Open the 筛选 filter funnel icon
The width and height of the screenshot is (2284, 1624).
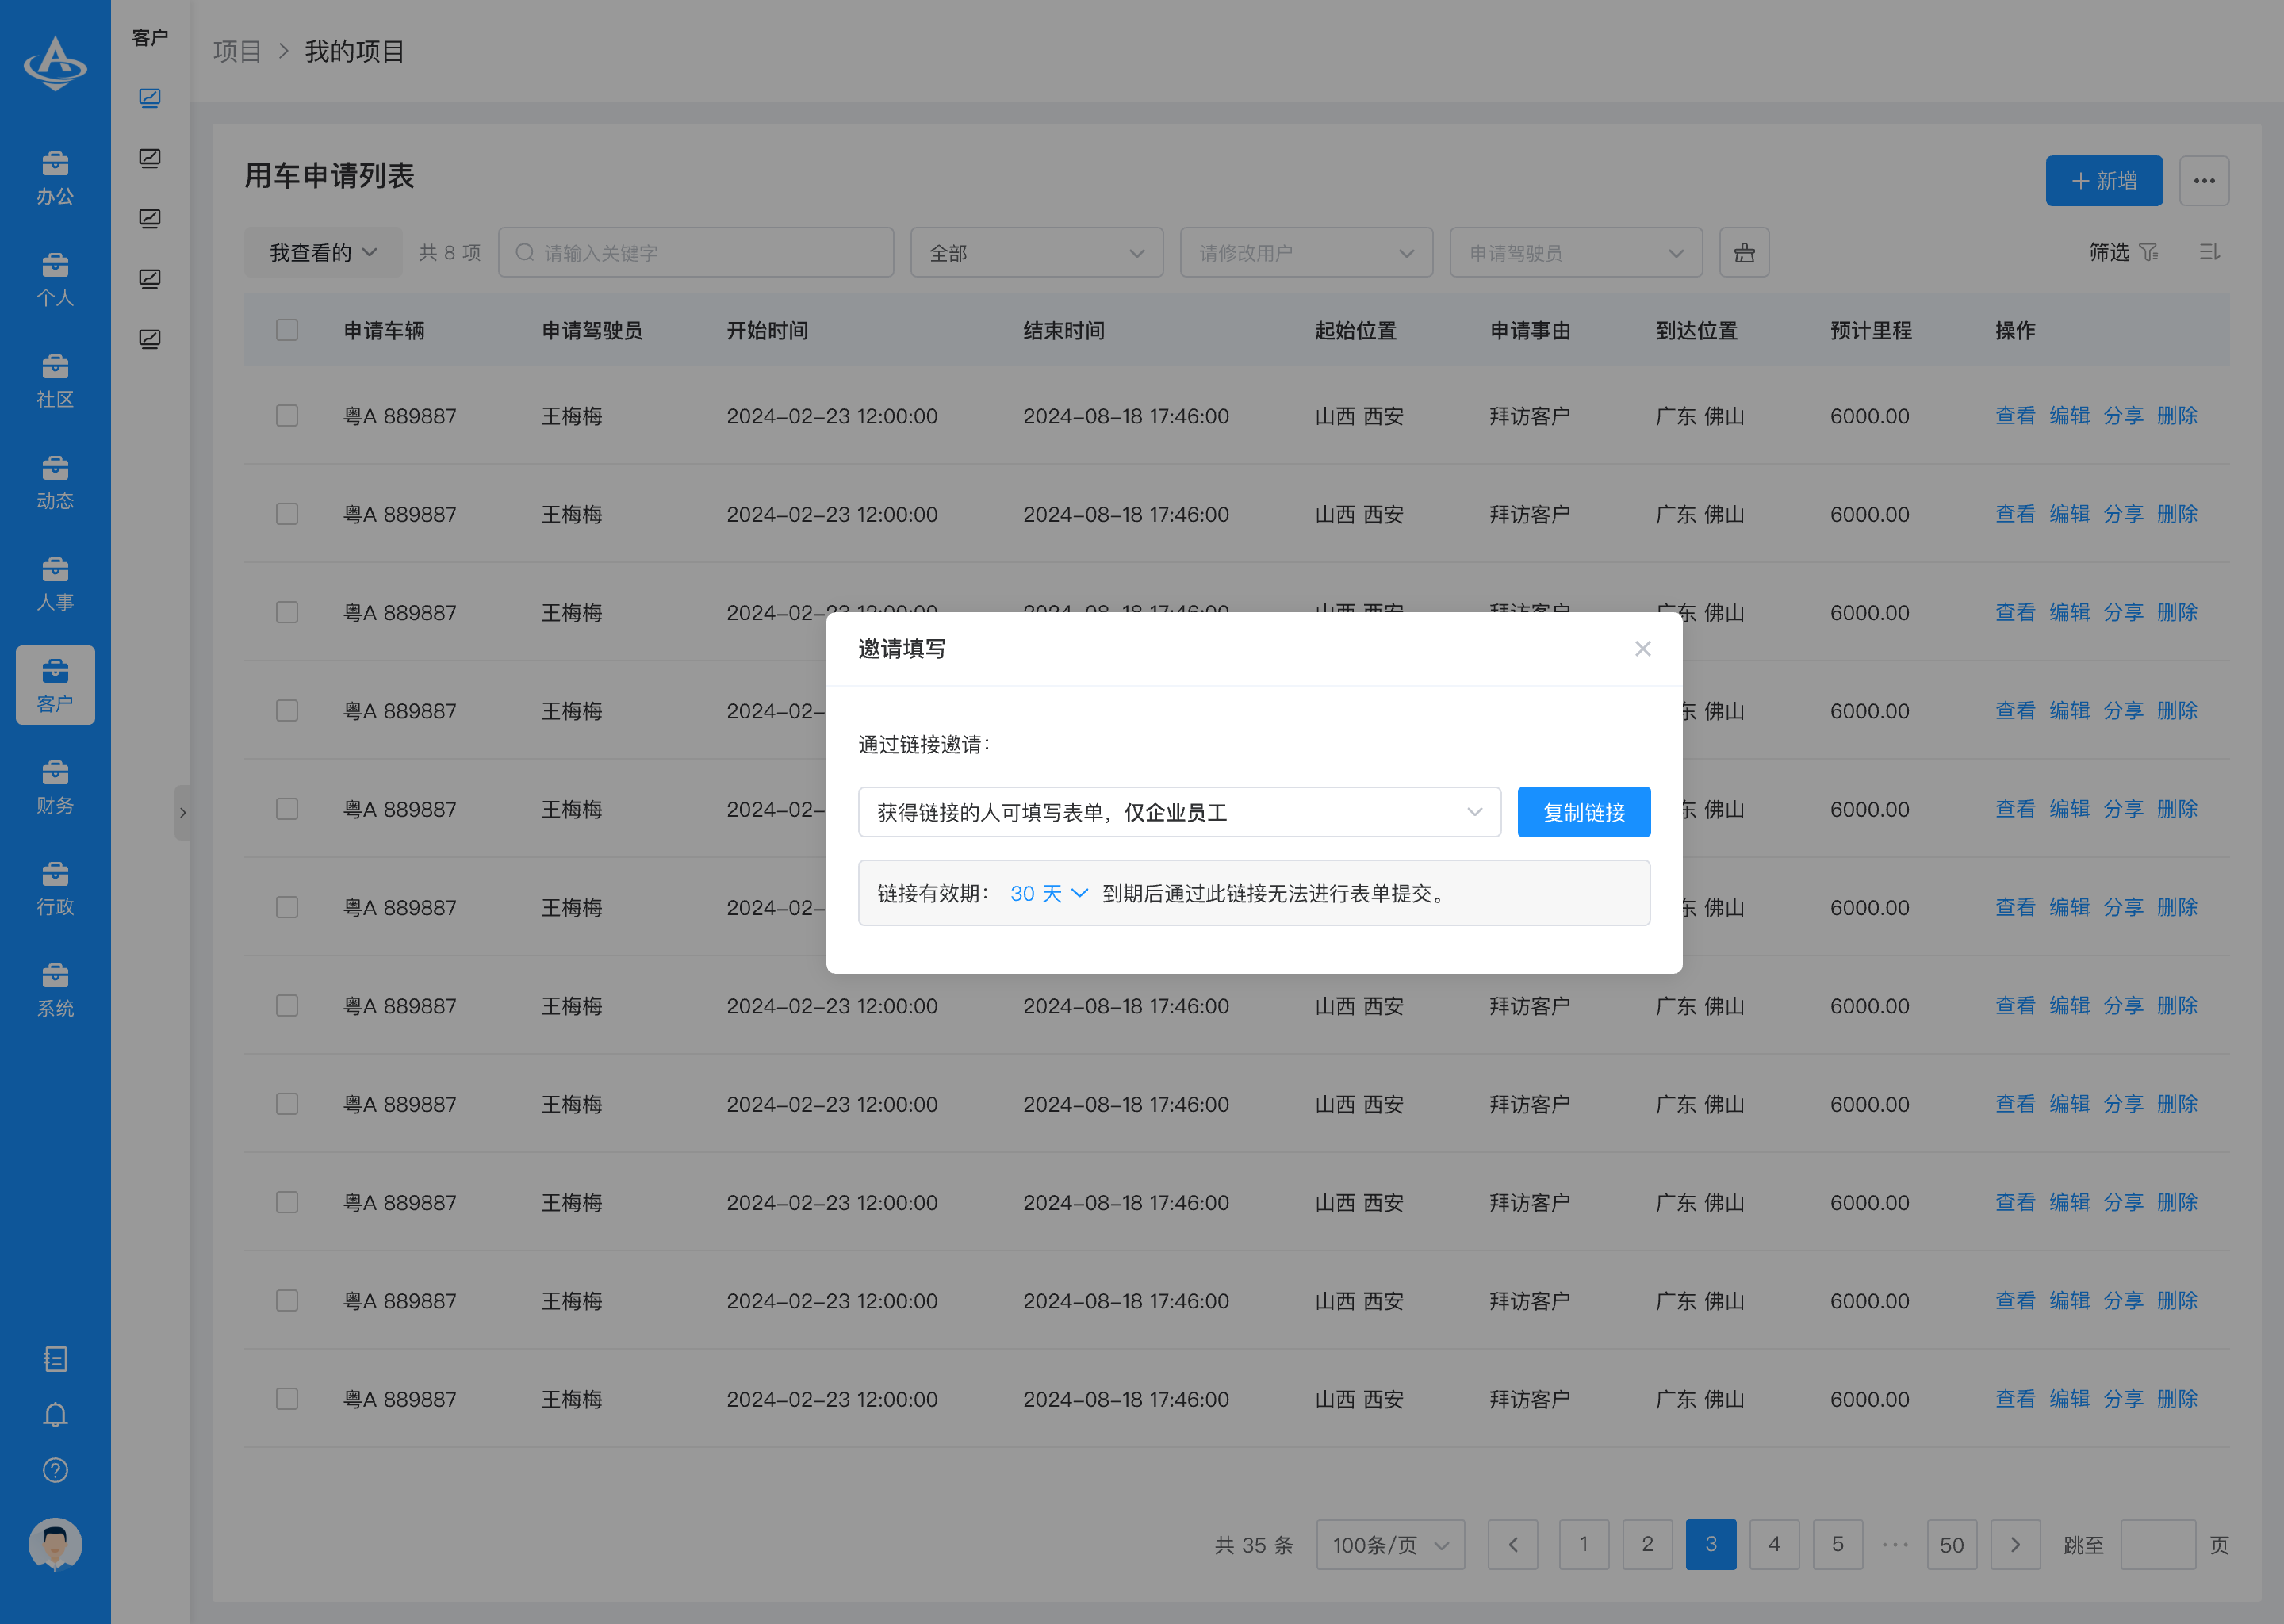pos(2124,252)
